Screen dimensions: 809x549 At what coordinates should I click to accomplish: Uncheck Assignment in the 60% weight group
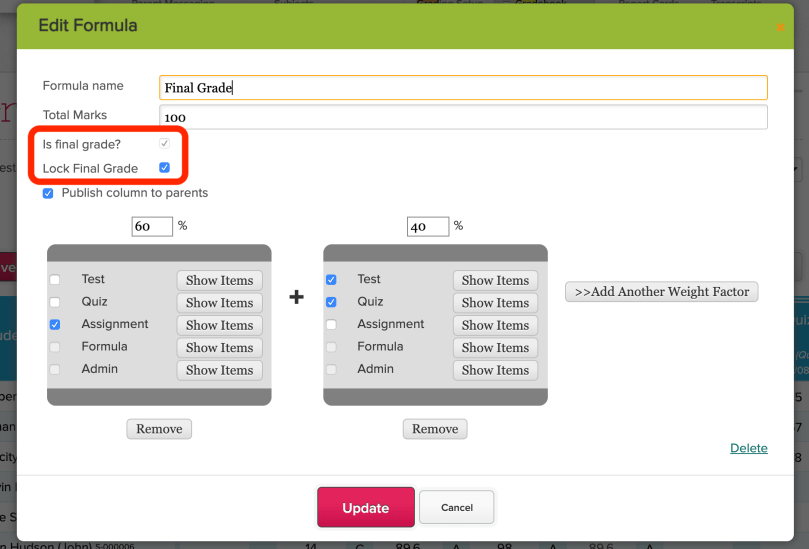55,325
